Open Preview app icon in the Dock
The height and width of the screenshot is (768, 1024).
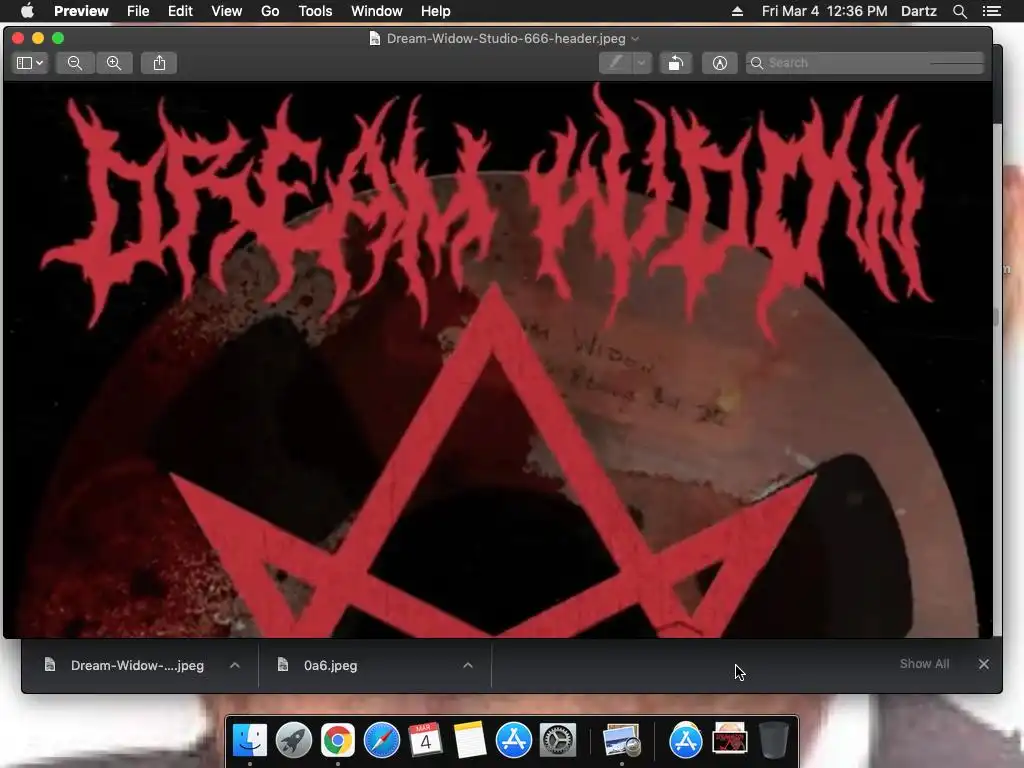(x=621, y=741)
